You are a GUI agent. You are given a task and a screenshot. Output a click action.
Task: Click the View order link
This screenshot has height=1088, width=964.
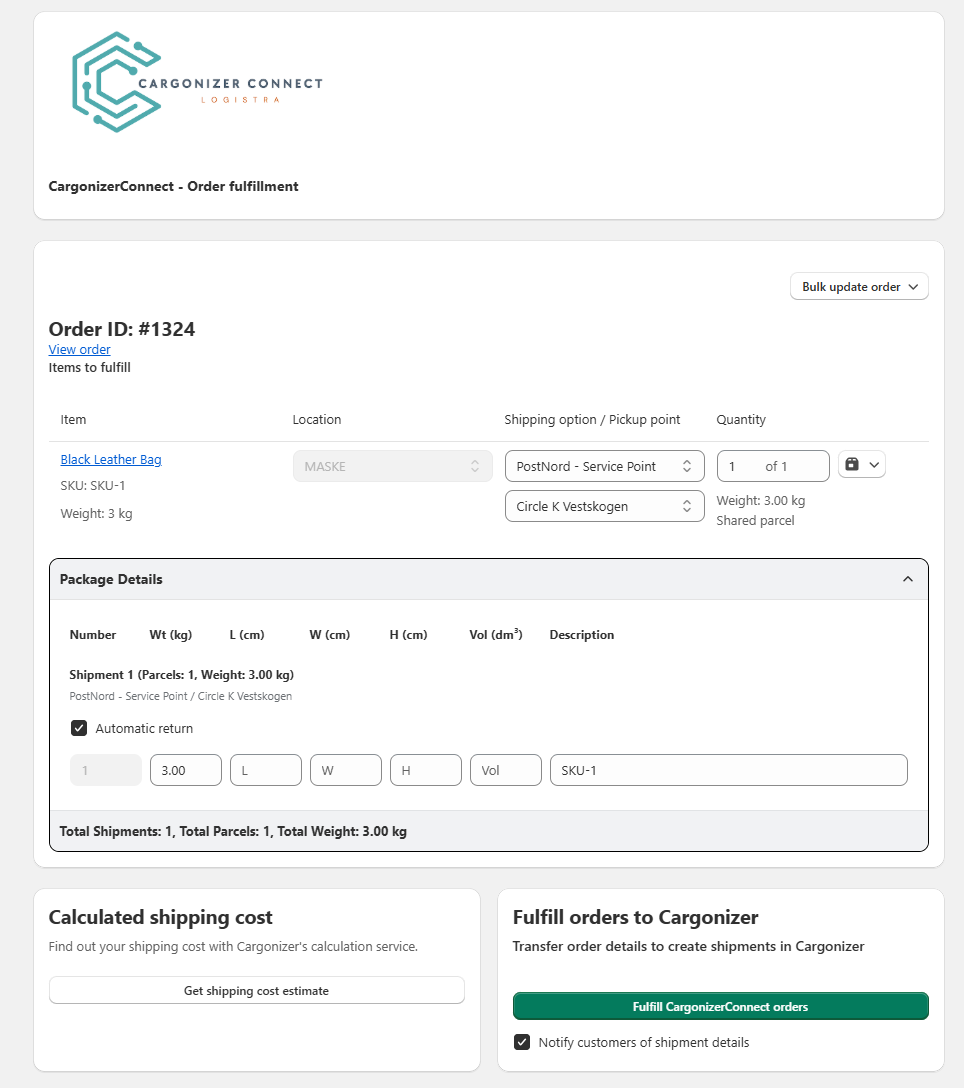point(80,349)
